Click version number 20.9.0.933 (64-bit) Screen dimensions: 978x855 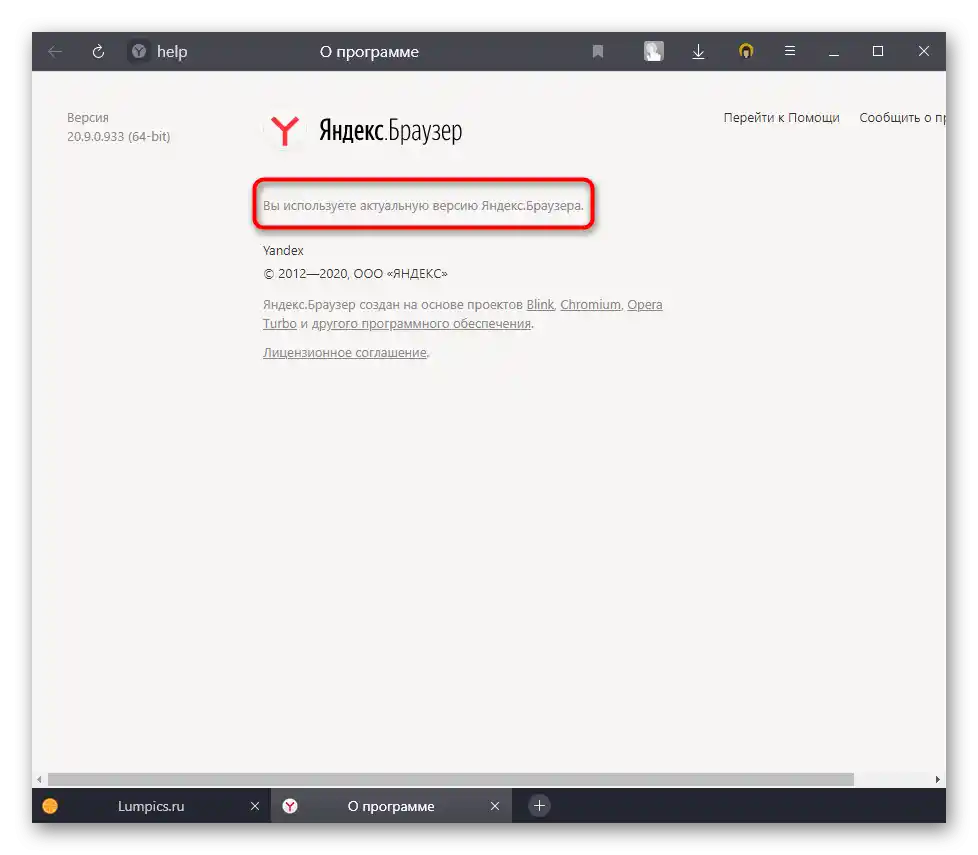pos(119,137)
